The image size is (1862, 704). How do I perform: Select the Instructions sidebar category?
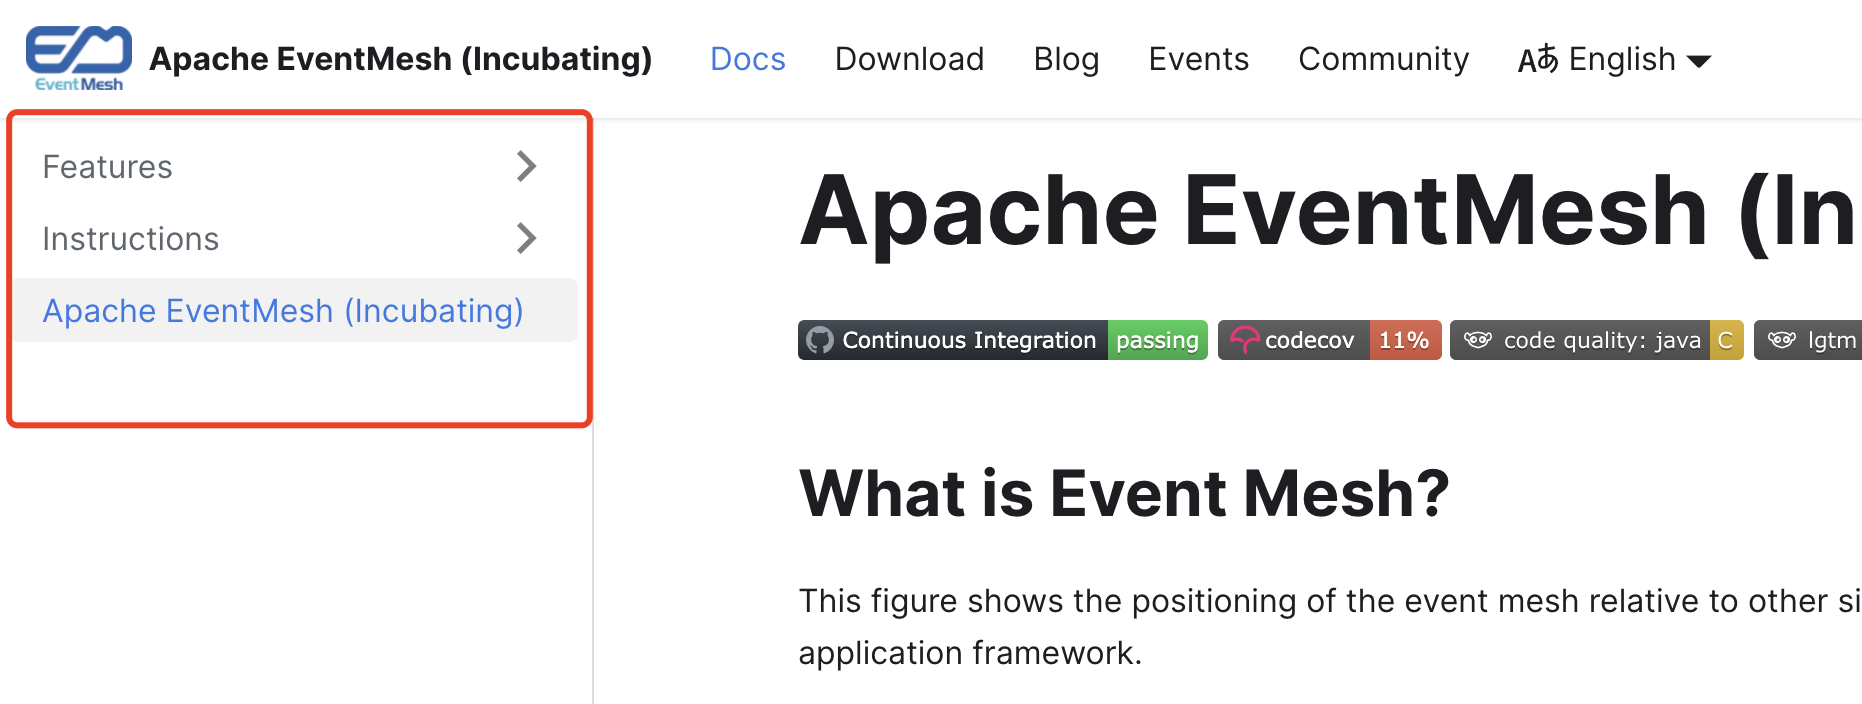point(130,239)
